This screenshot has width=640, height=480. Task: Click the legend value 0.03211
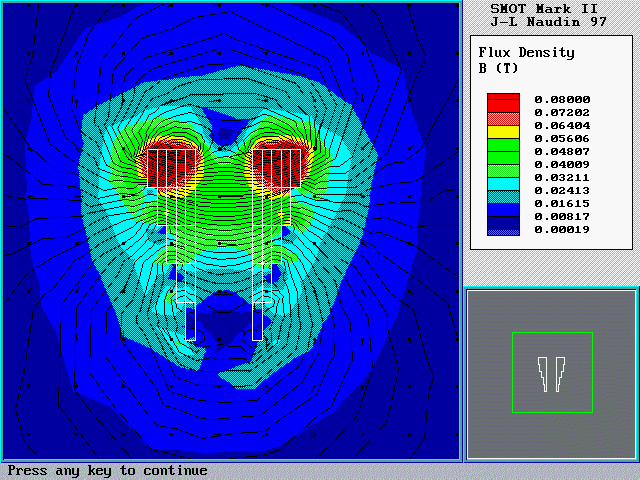click(x=562, y=178)
